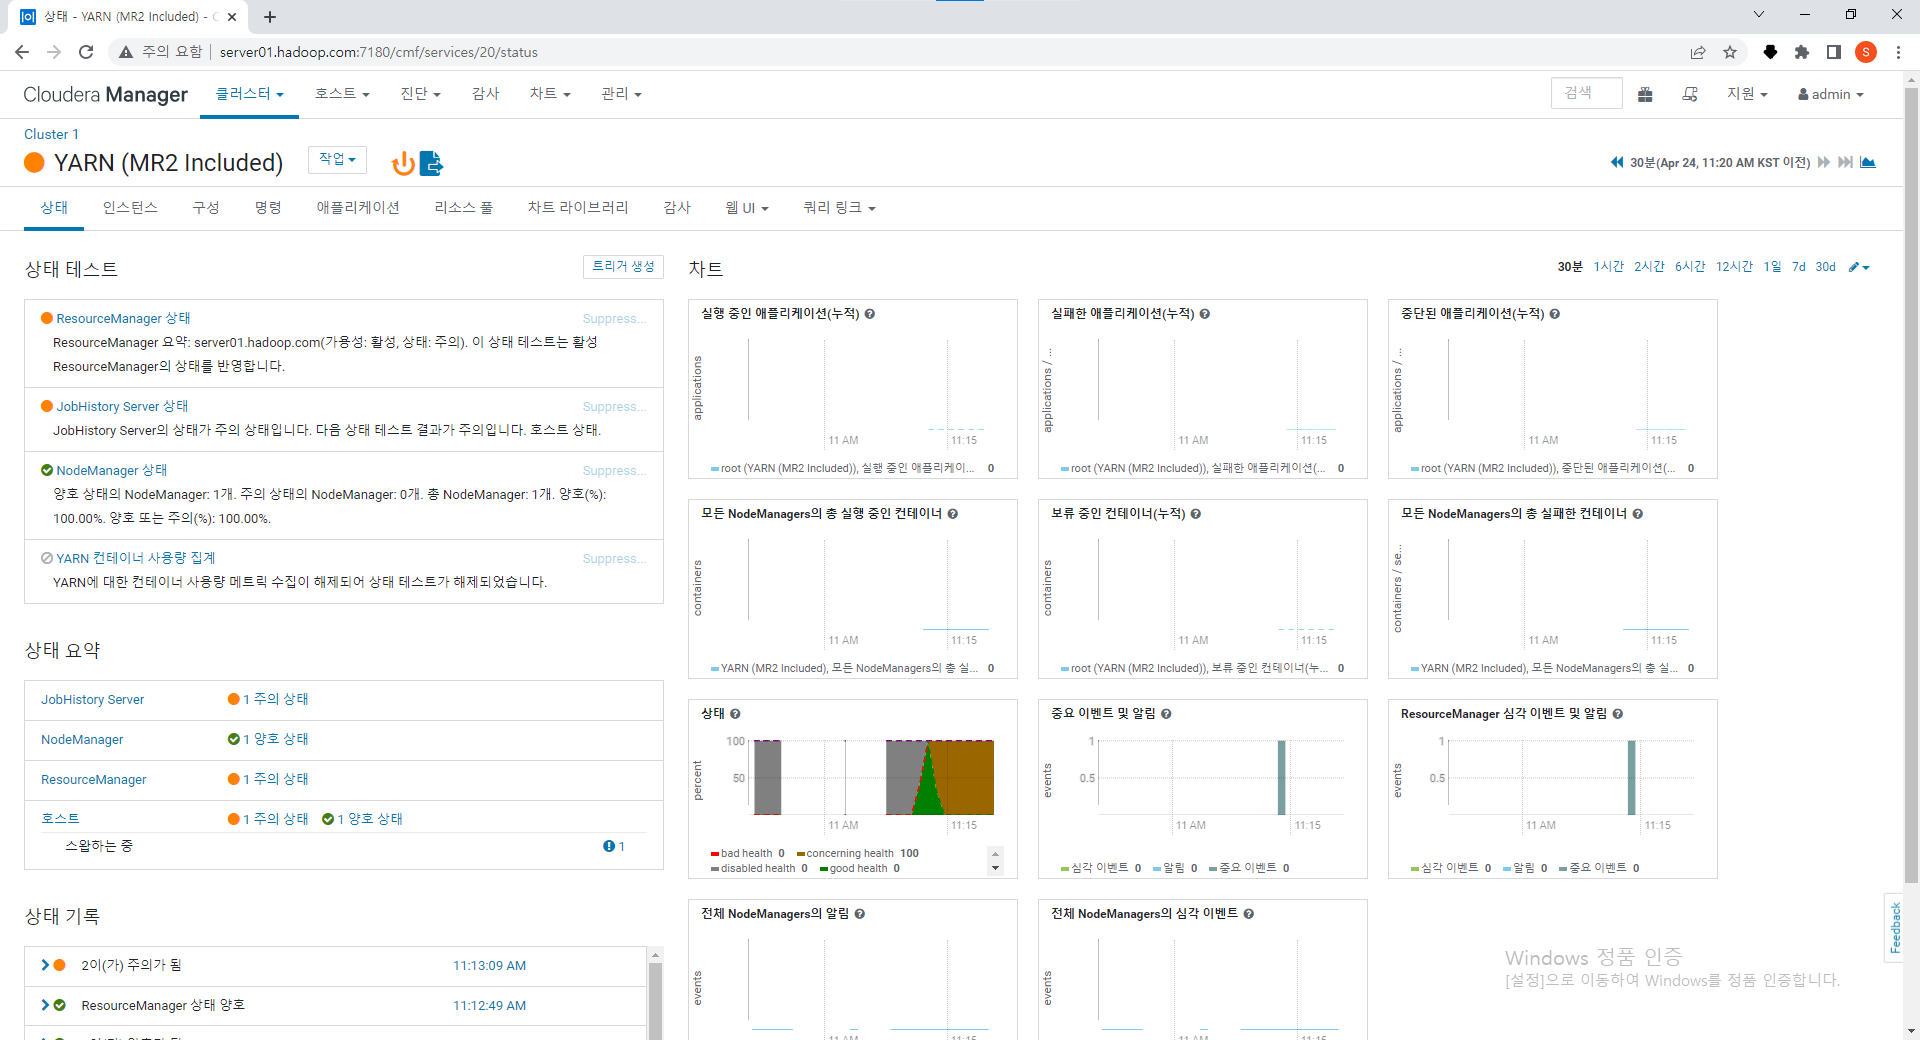Click the browser address bar URL
The height and width of the screenshot is (1040, 1920).
coord(379,52)
